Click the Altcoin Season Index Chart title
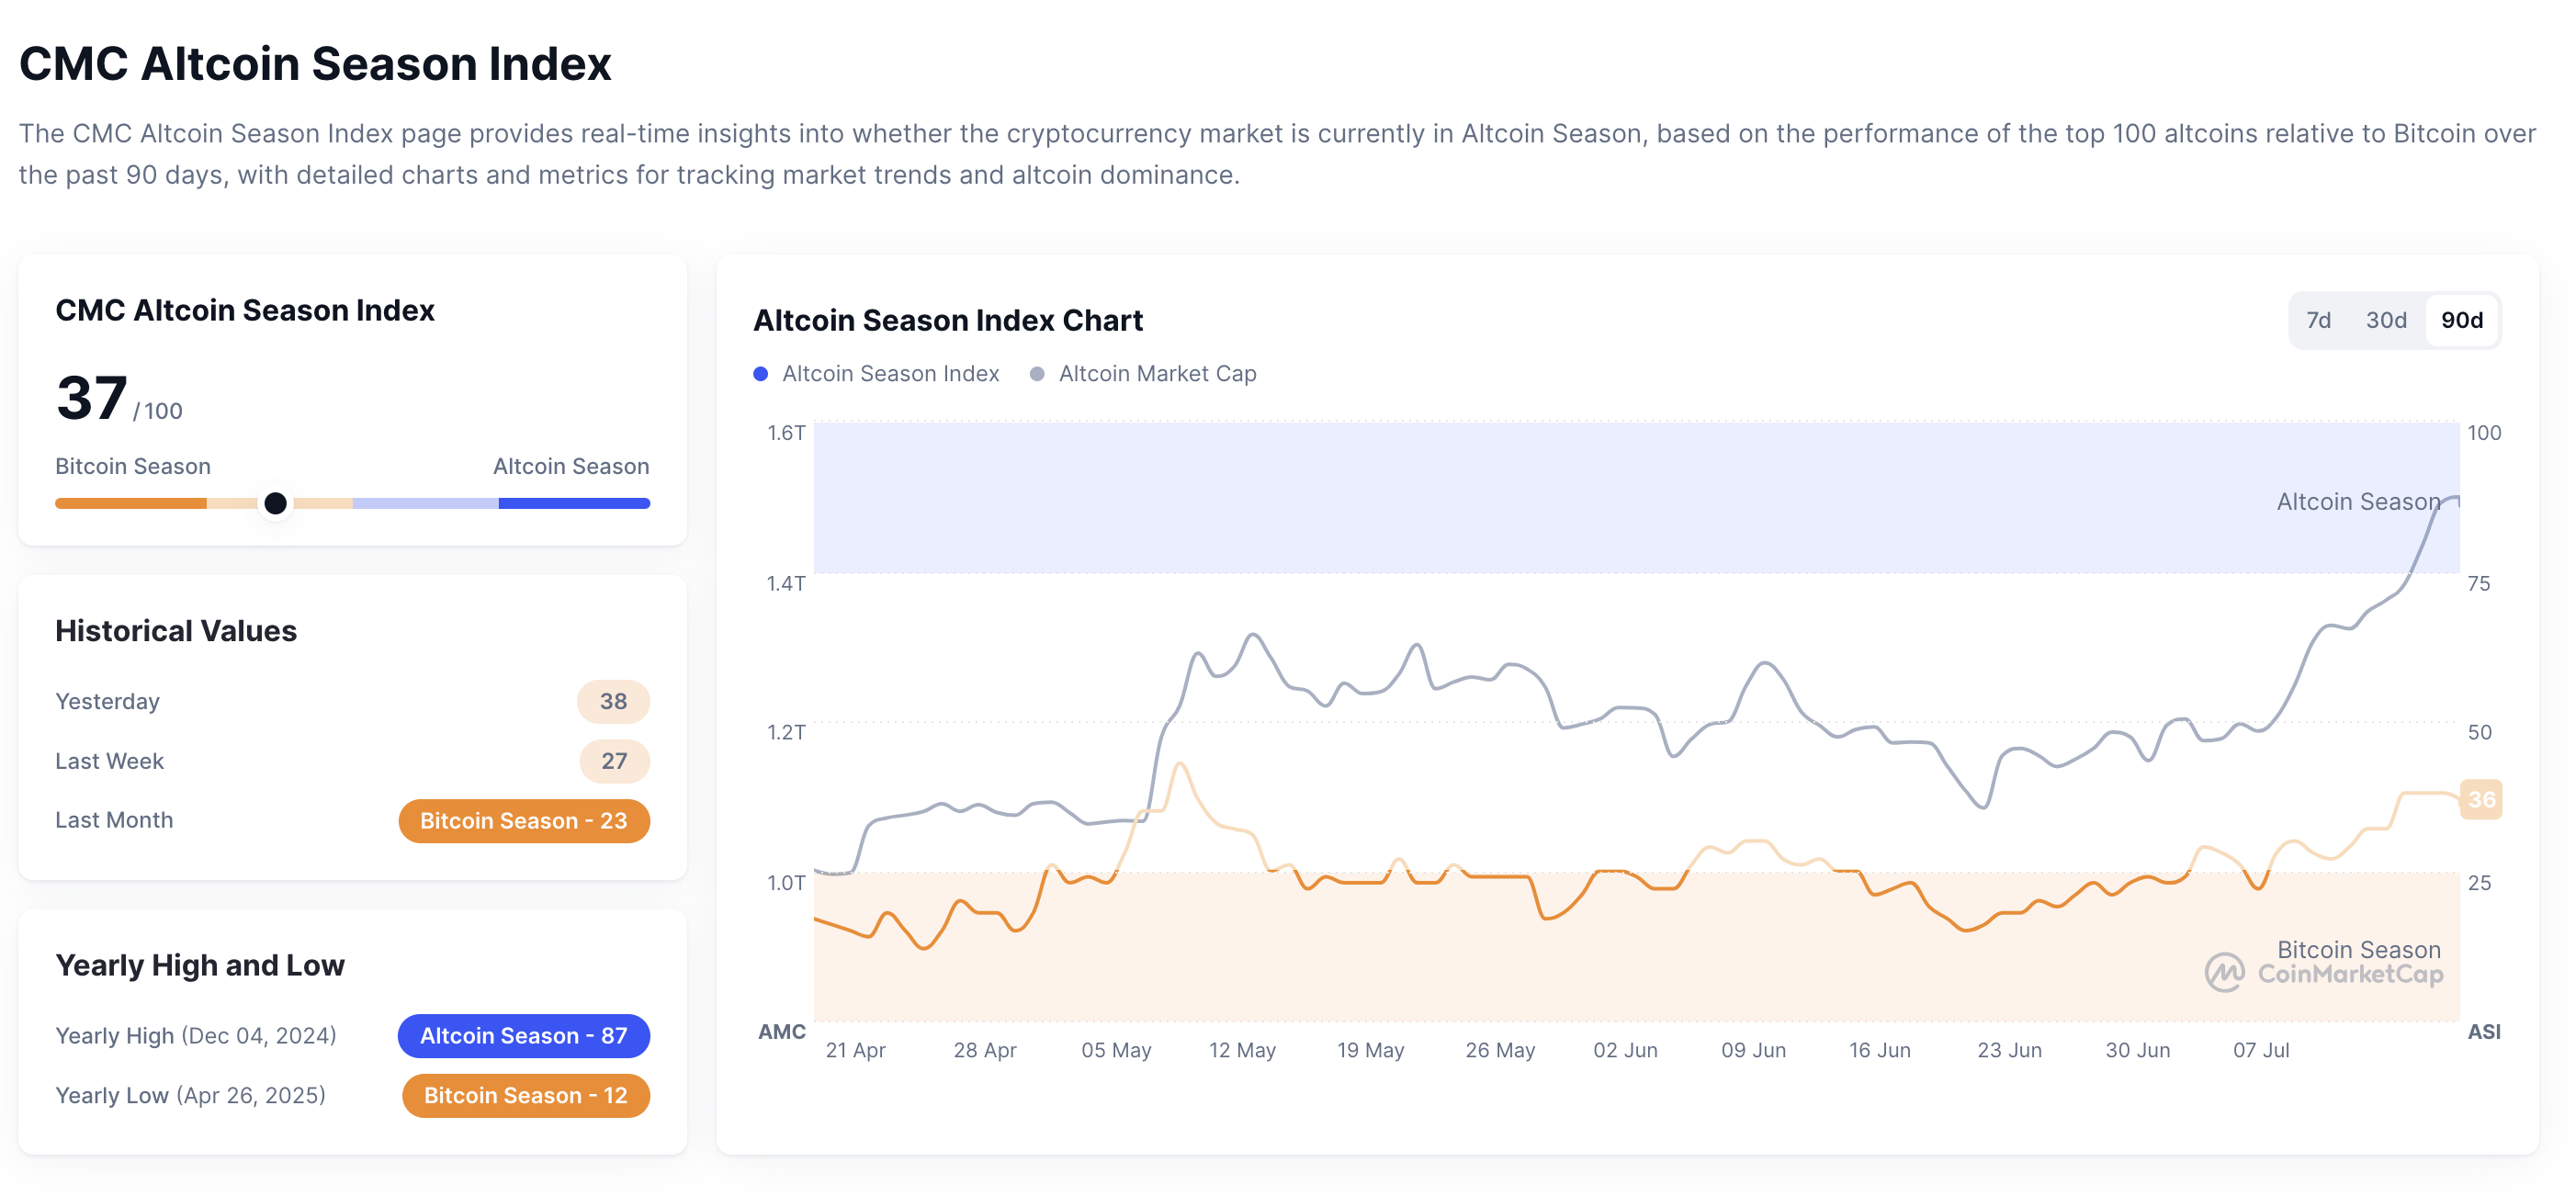This screenshot has height=1196, width=2576. click(948, 320)
